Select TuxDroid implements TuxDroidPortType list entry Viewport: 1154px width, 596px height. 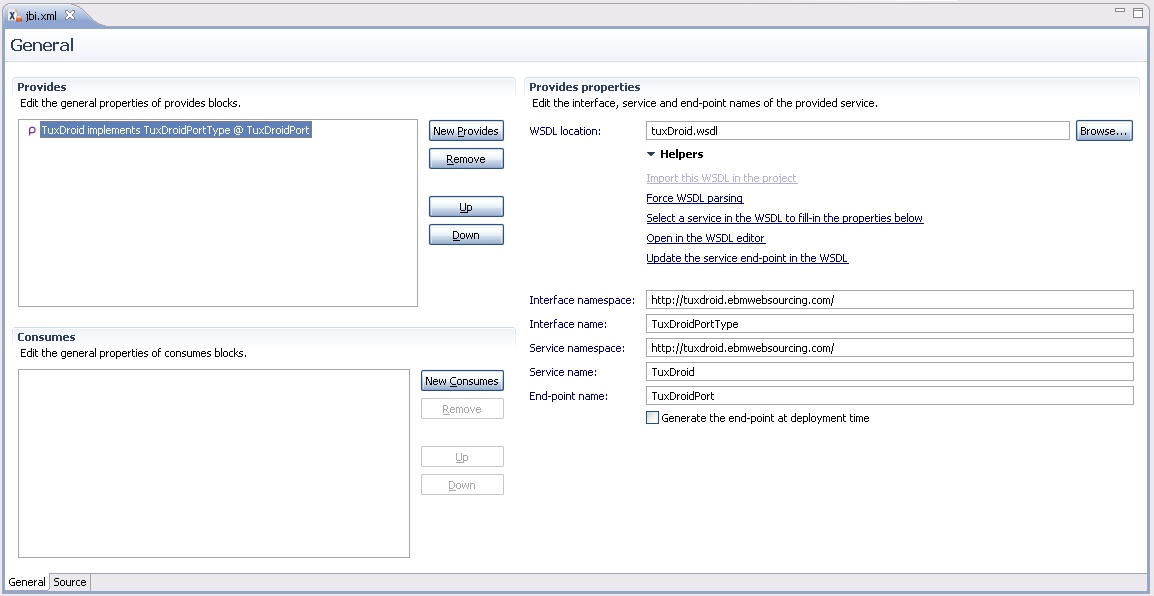pos(175,131)
